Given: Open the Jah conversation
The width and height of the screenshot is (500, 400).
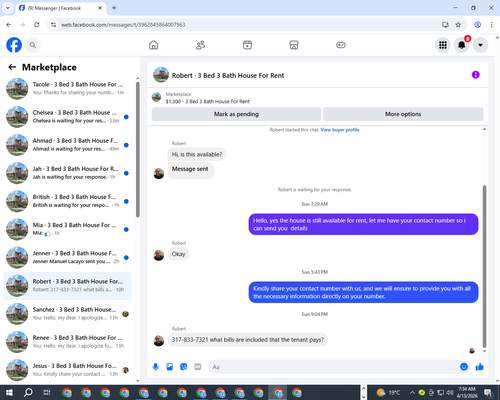Looking at the screenshot, I should point(67,173).
